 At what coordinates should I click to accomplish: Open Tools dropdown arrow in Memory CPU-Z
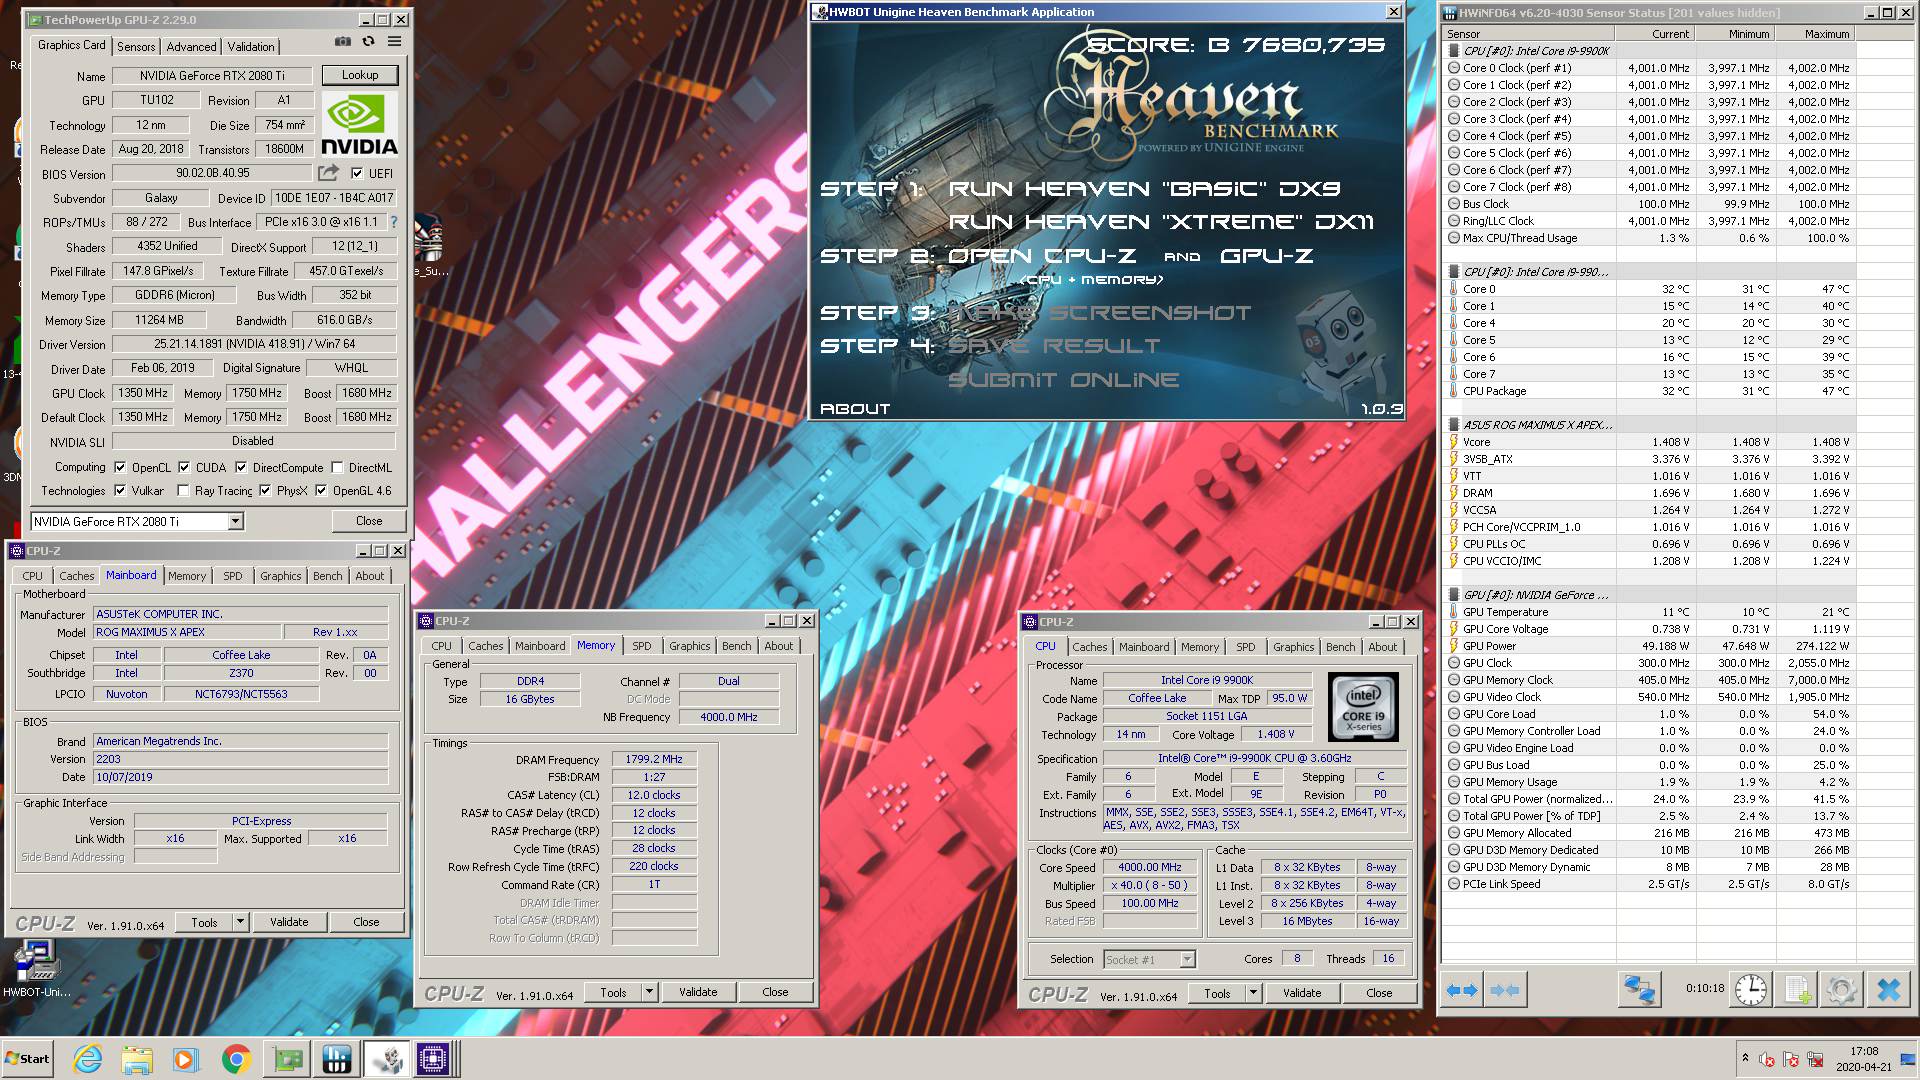(649, 991)
